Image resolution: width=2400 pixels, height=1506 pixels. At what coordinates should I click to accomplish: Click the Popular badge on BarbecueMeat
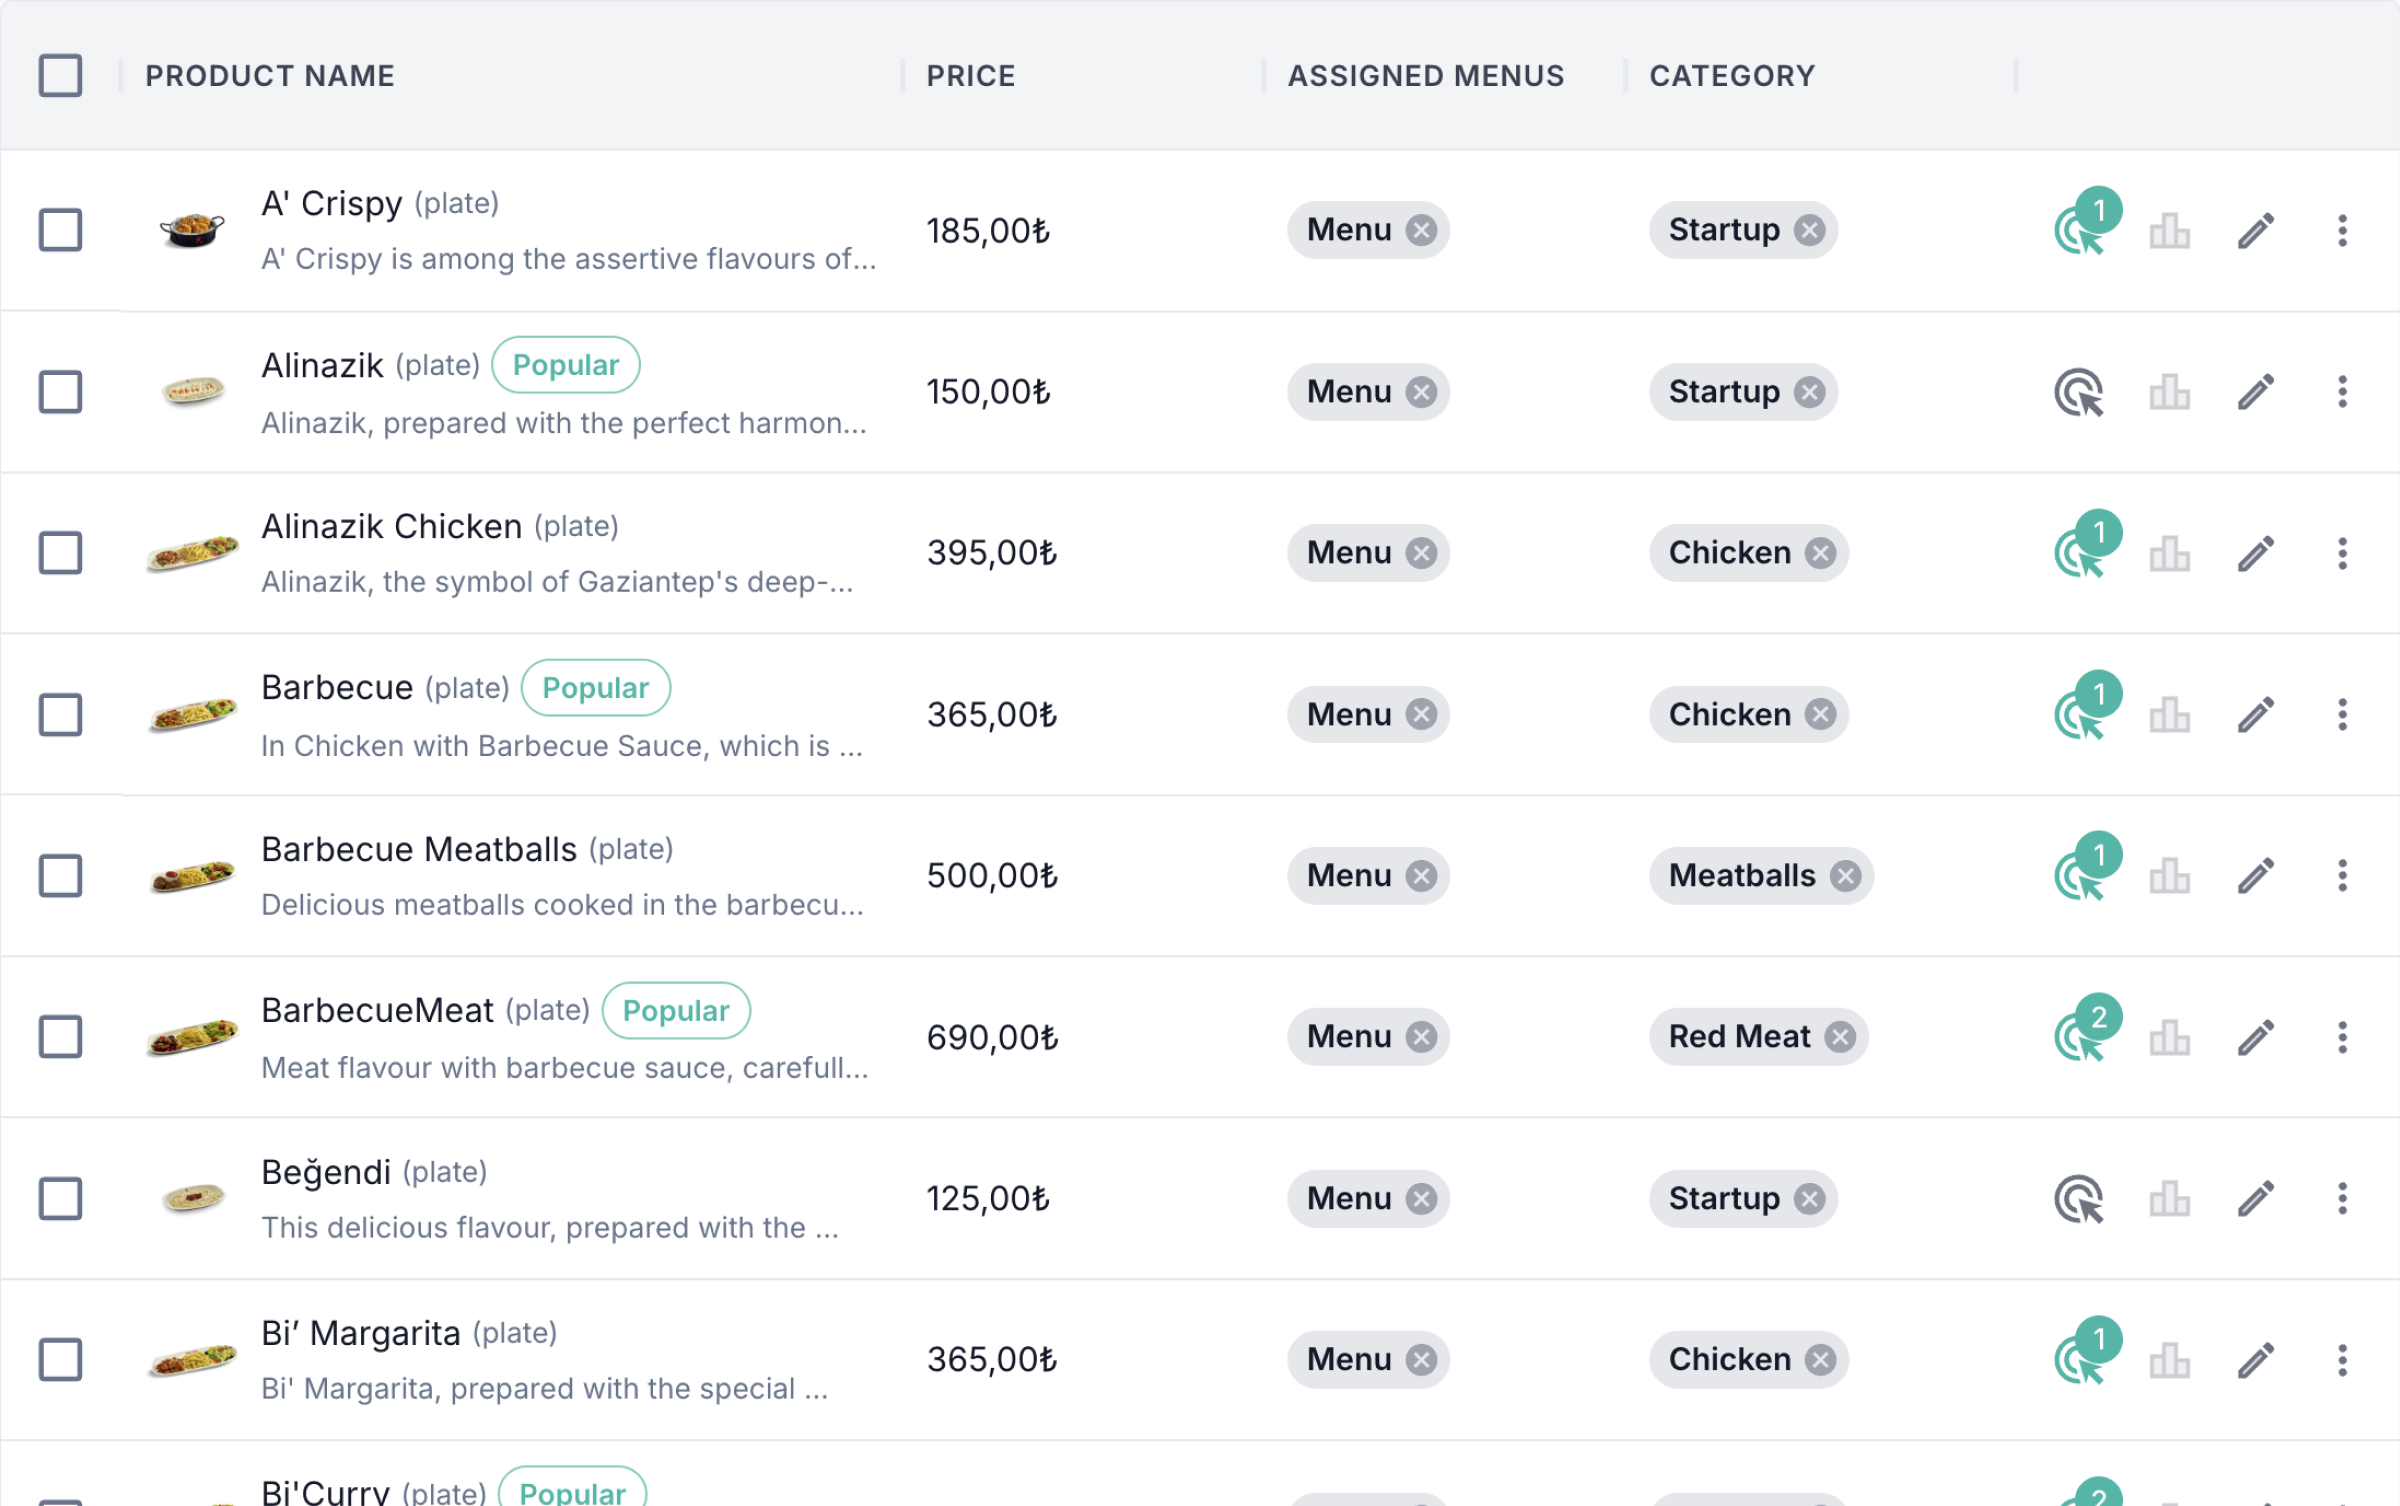pos(675,1011)
